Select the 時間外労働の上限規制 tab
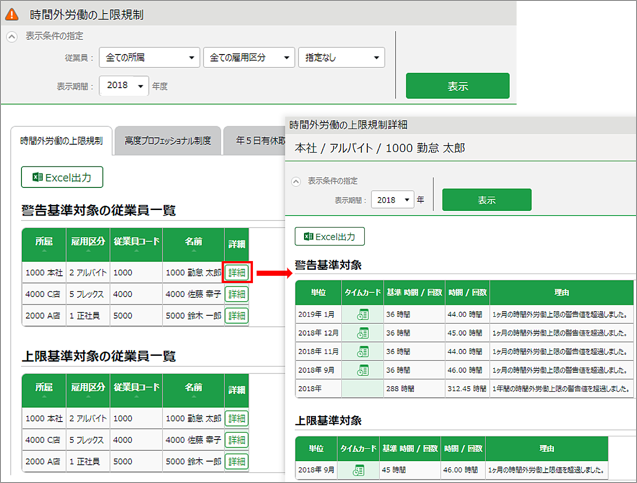 [61, 141]
